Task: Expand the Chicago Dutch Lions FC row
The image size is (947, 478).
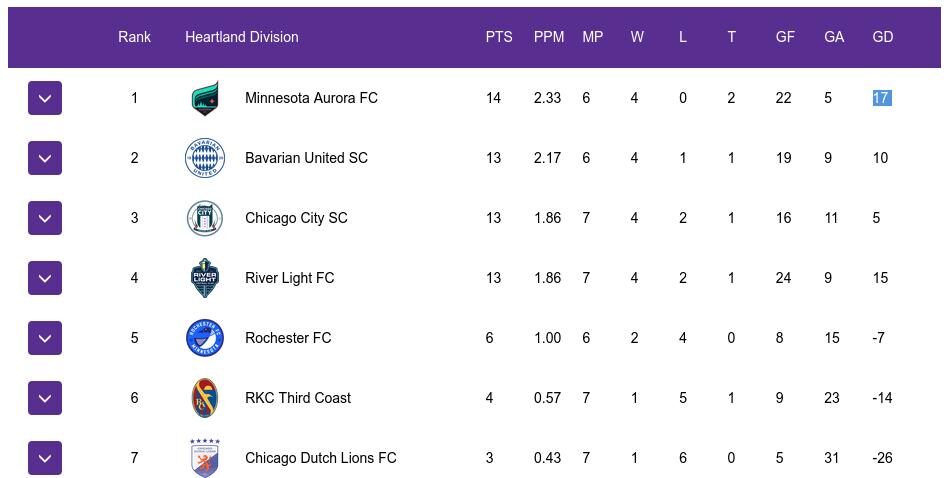Action: 45,458
